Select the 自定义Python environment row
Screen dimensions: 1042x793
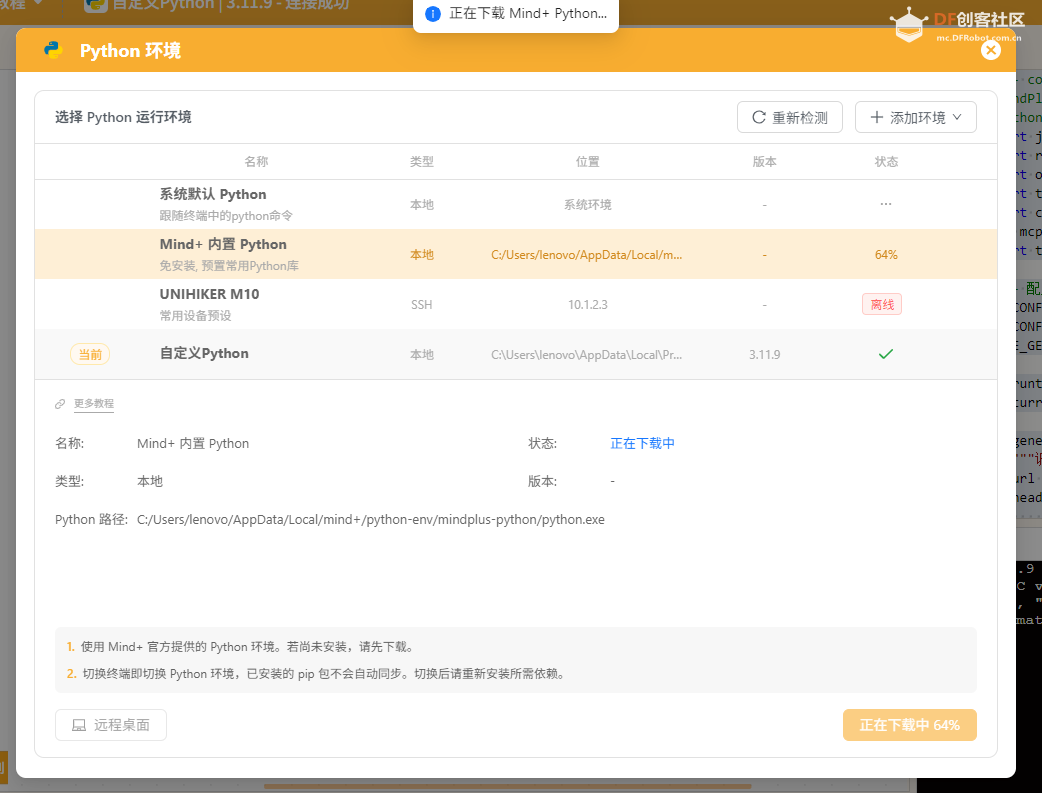point(516,354)
